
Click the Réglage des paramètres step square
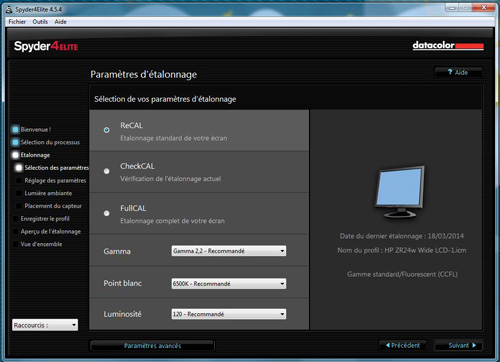19,180
